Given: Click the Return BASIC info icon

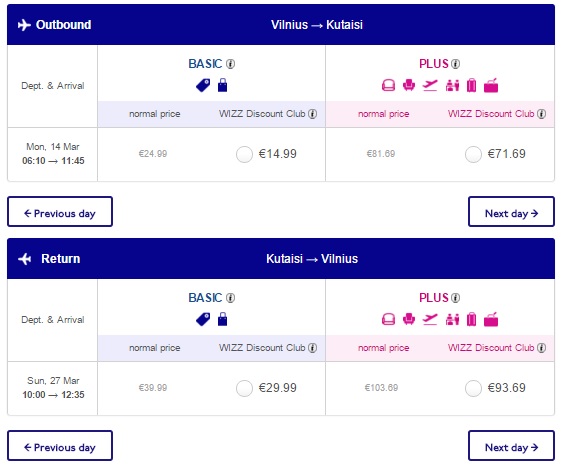Looking at the screenshot, I should click(231, 298).
